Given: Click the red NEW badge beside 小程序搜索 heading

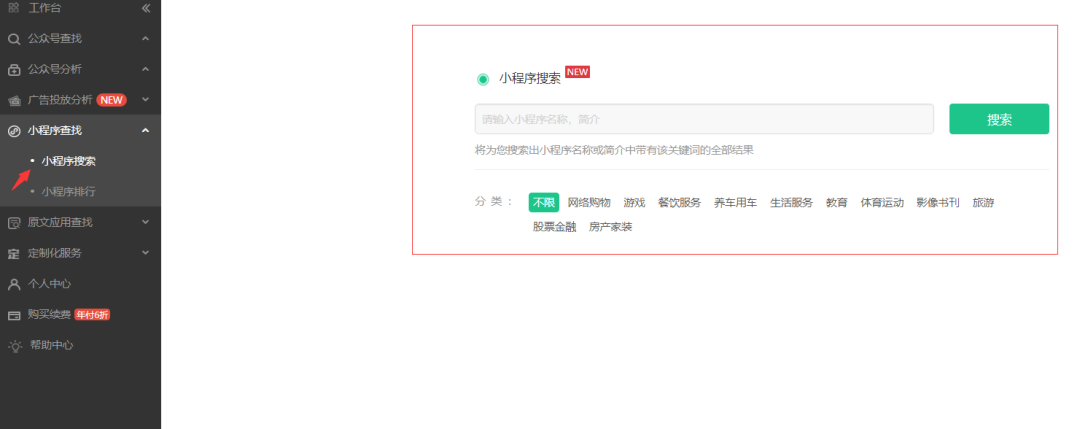Looking at the screenshot, I should (x=577, y=72).
